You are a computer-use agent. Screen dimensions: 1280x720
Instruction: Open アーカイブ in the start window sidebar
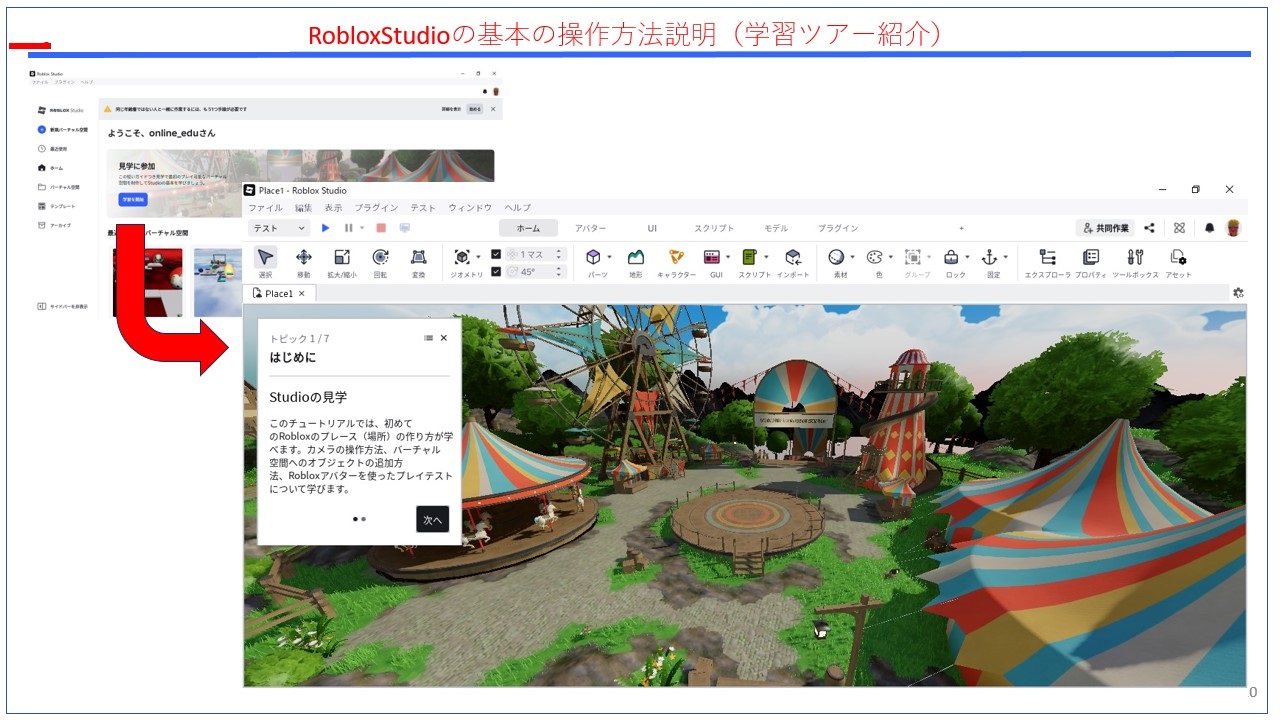[55, 225]
